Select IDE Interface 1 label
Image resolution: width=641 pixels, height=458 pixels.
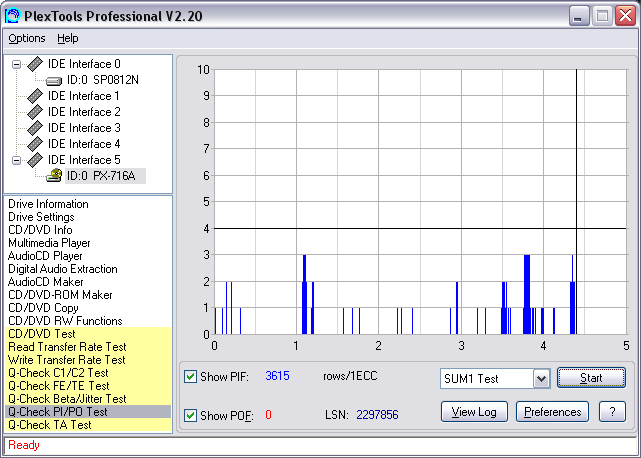pyautogui.click(x=84, y=96)
